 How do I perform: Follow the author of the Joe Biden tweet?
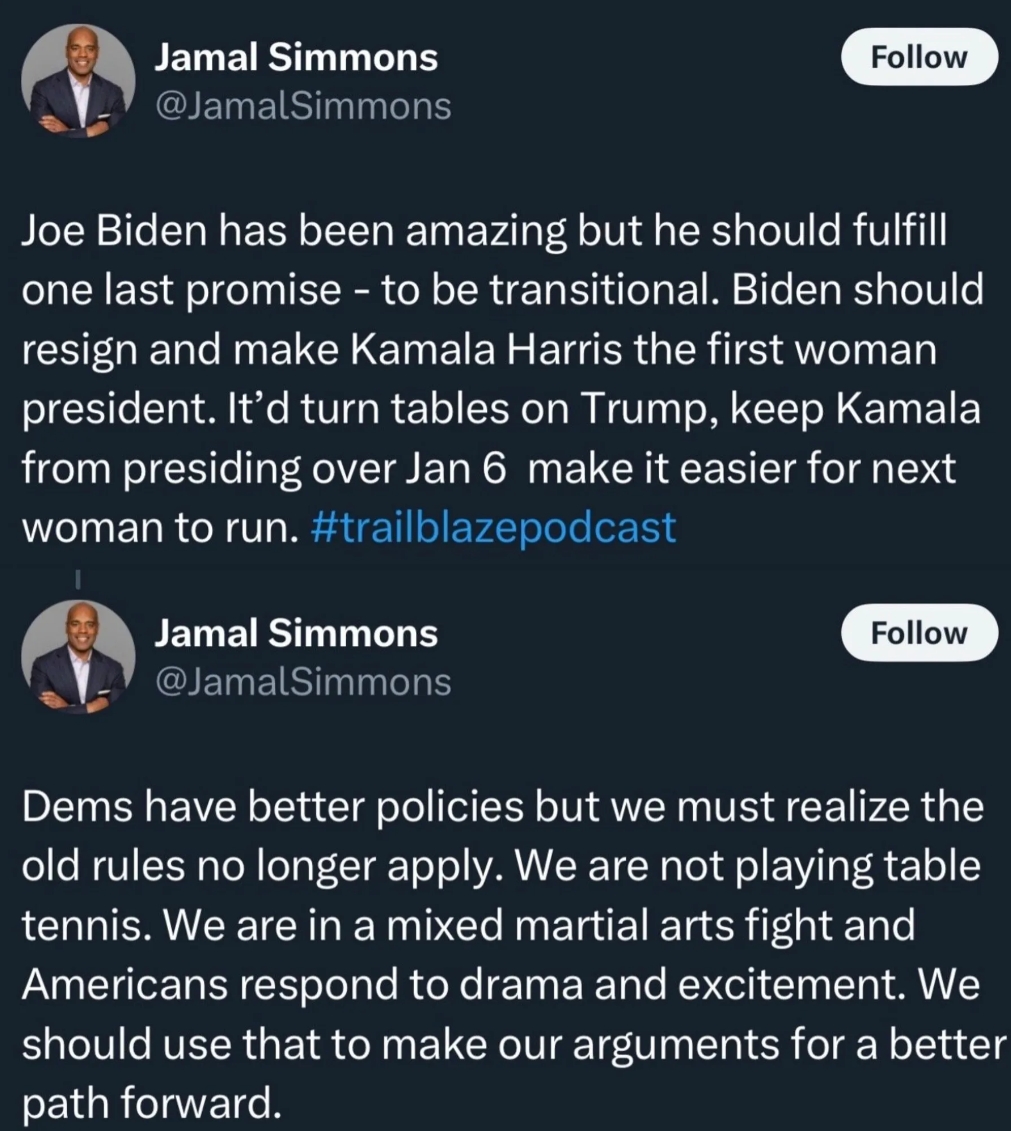pos(919,57)
